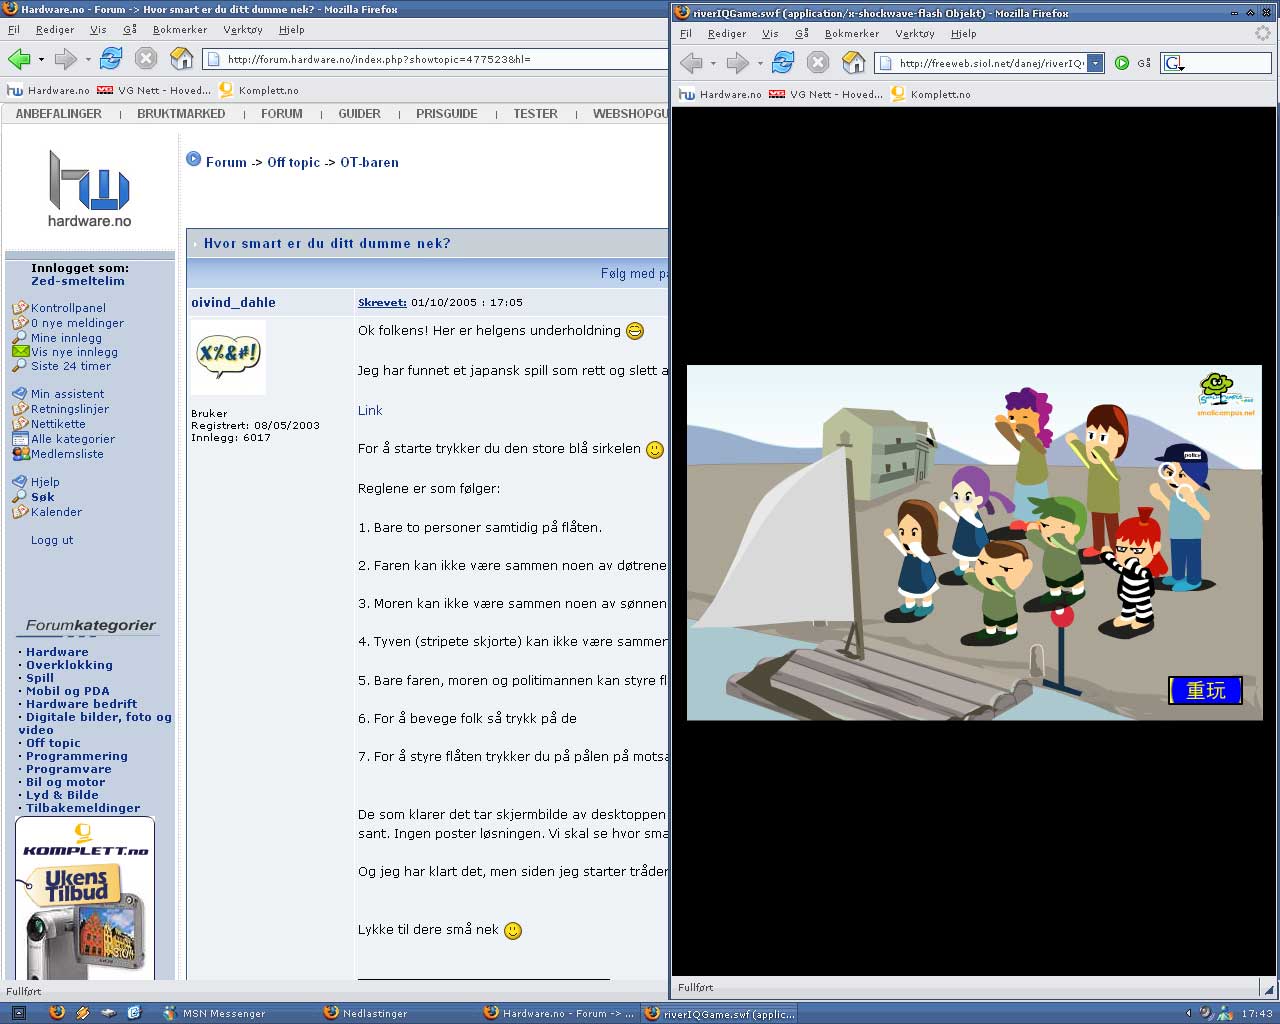The image size is (1280, 1024).
Task: Click Firefox launcher icon in taskbar
Action: [57, 1013]
